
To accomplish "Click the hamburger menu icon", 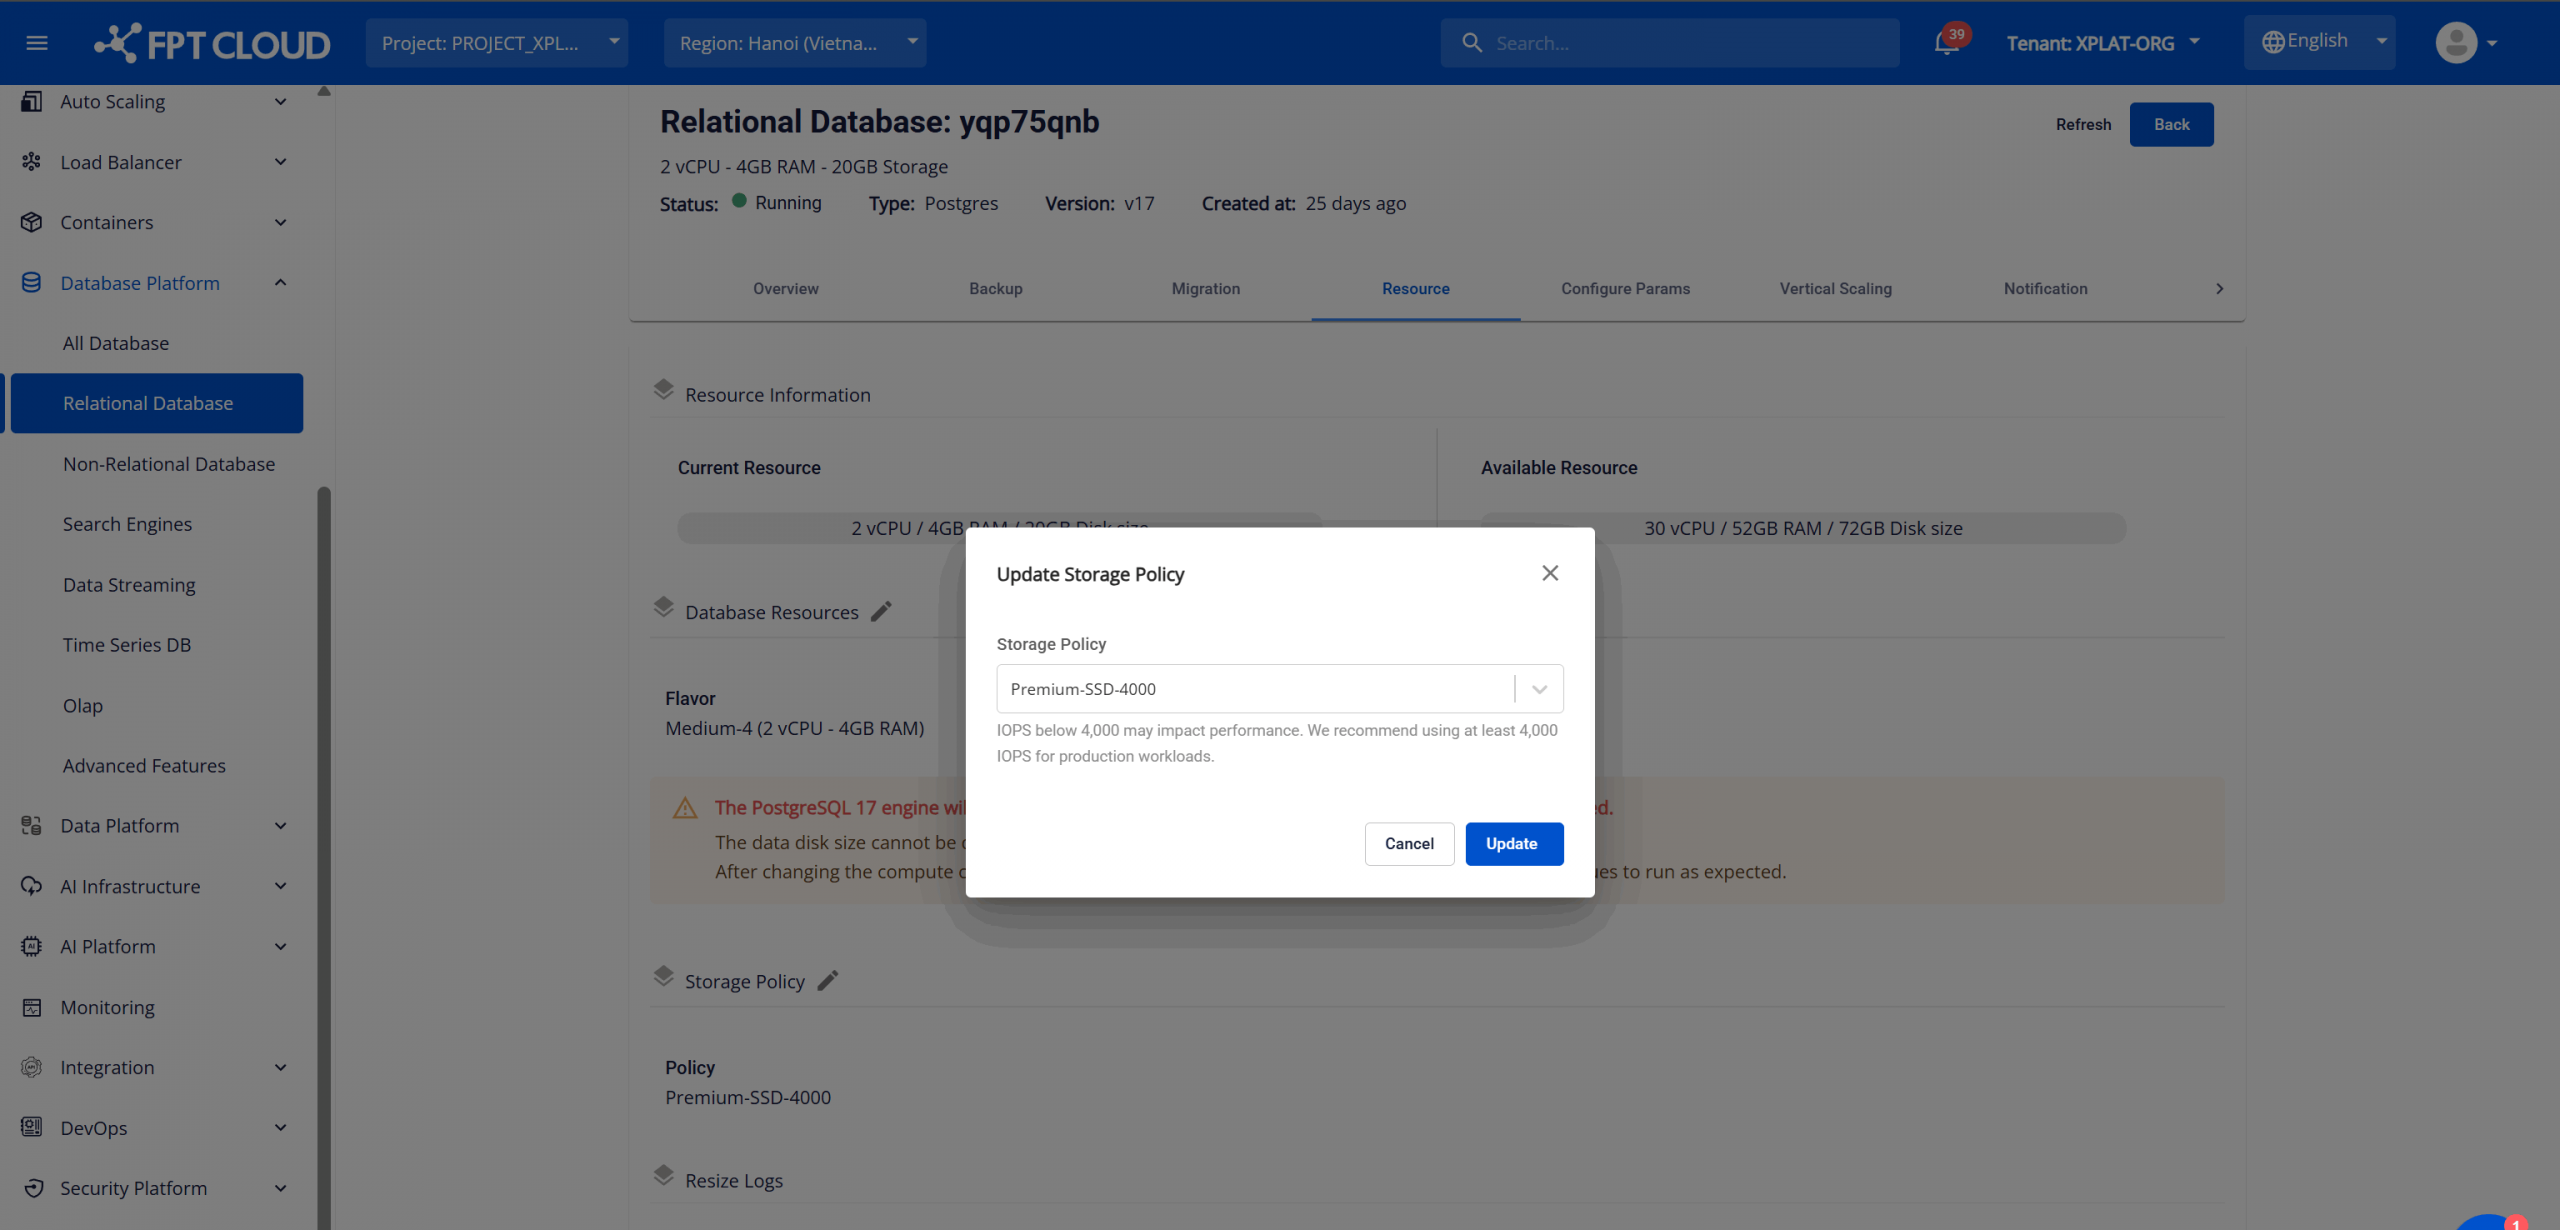I will point(37,43).
